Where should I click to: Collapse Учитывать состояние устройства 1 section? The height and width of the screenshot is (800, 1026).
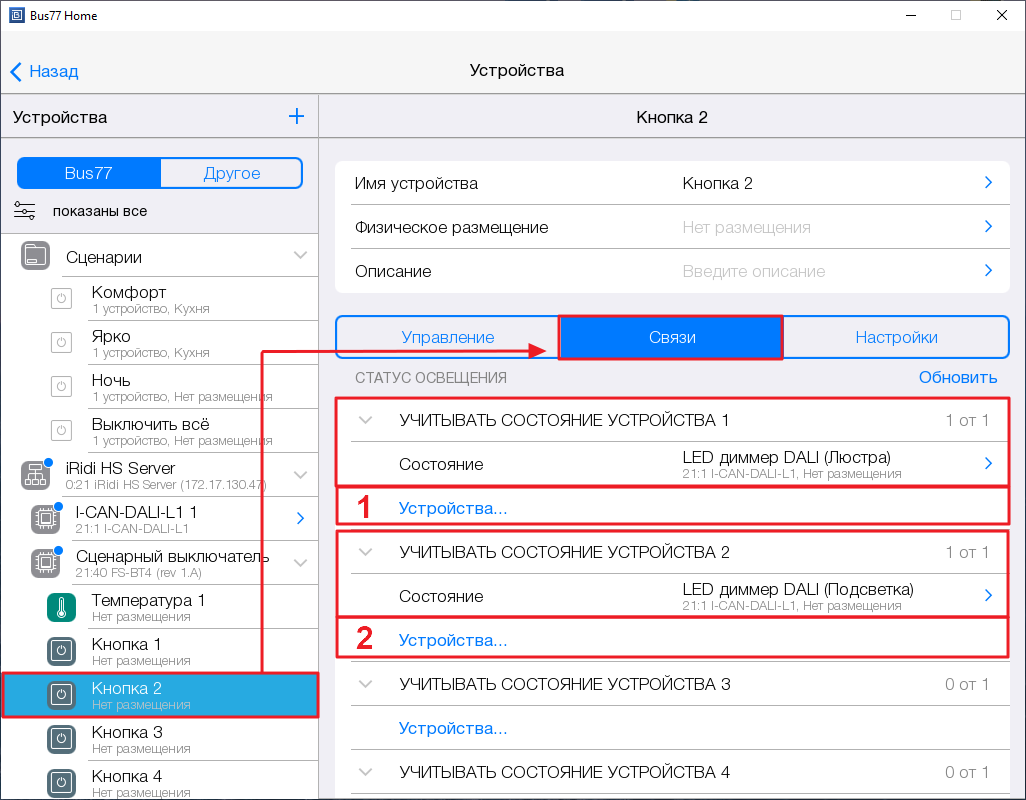pos(365,420)
